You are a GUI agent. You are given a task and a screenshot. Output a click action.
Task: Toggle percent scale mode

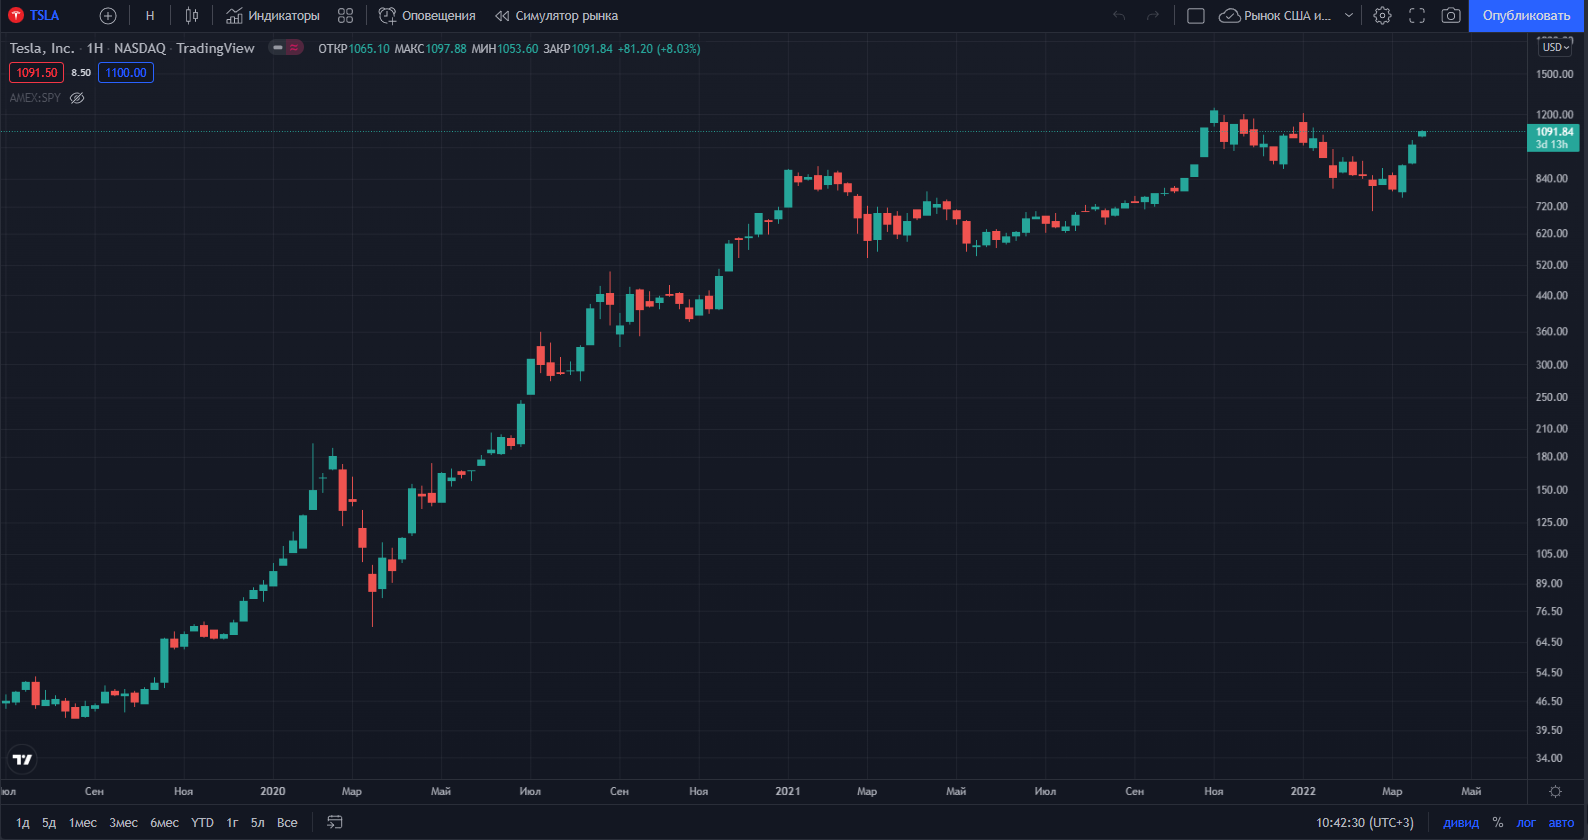click(x=1498, y=823)
